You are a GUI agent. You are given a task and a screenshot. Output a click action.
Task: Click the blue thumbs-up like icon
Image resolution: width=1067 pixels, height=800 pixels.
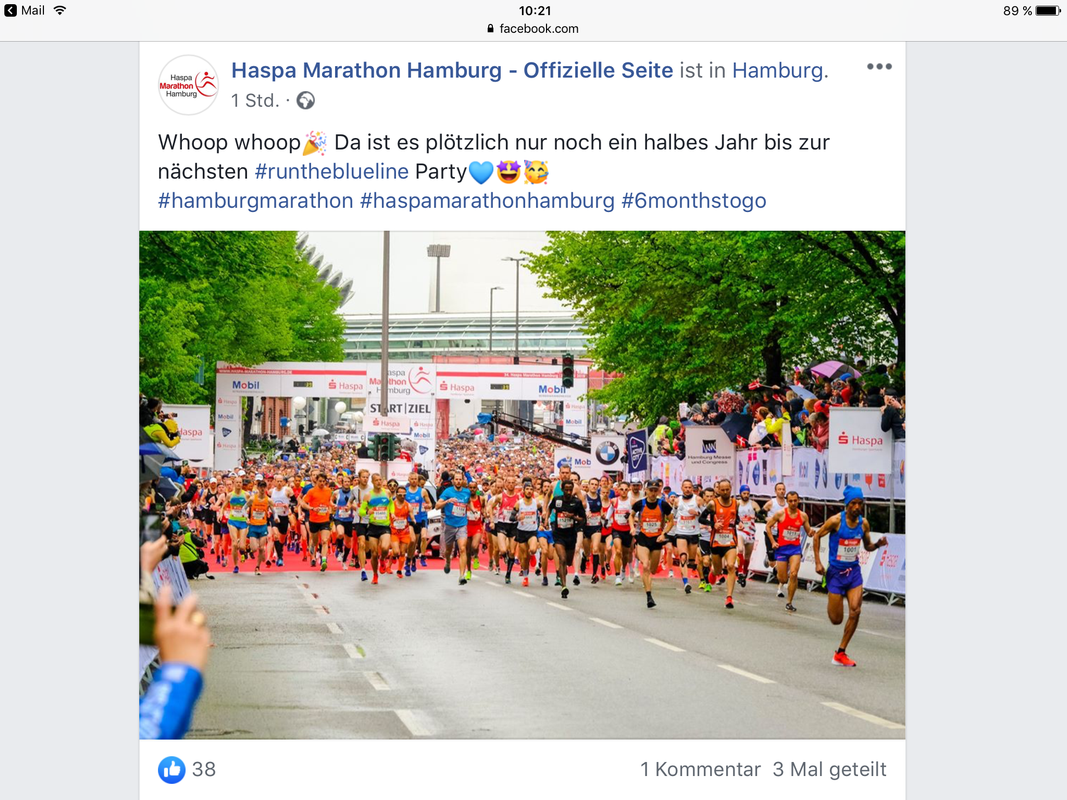click(x=171, y=769)
